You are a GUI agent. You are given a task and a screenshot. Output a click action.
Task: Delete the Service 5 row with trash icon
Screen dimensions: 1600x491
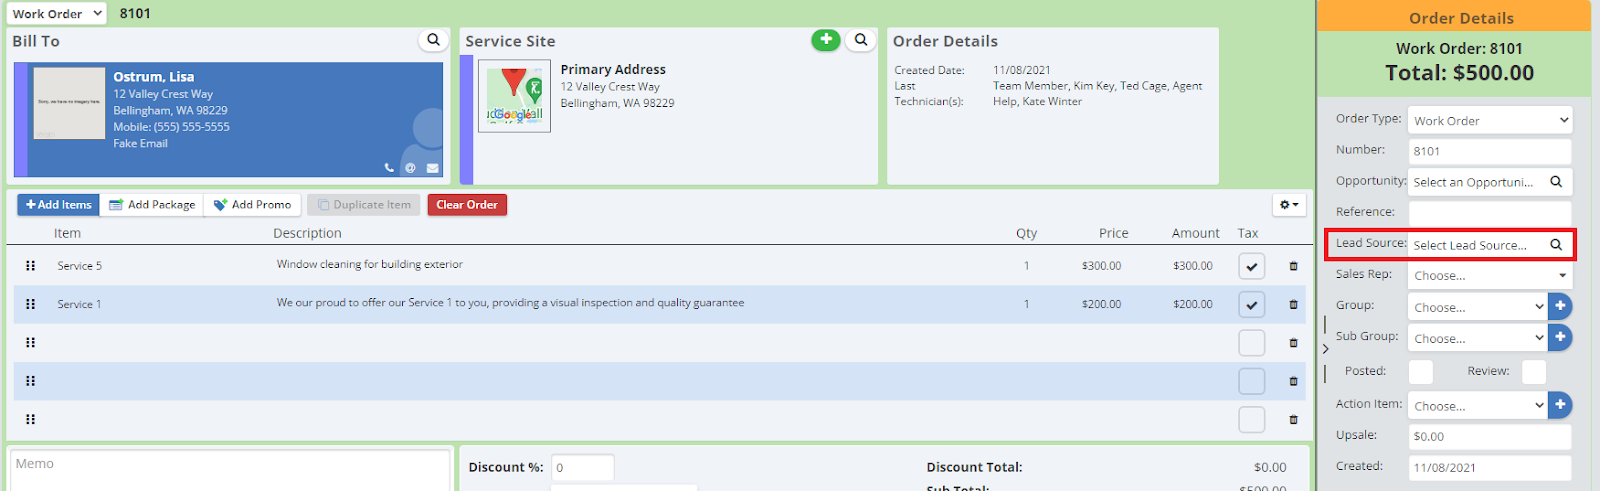[1293, 266]
